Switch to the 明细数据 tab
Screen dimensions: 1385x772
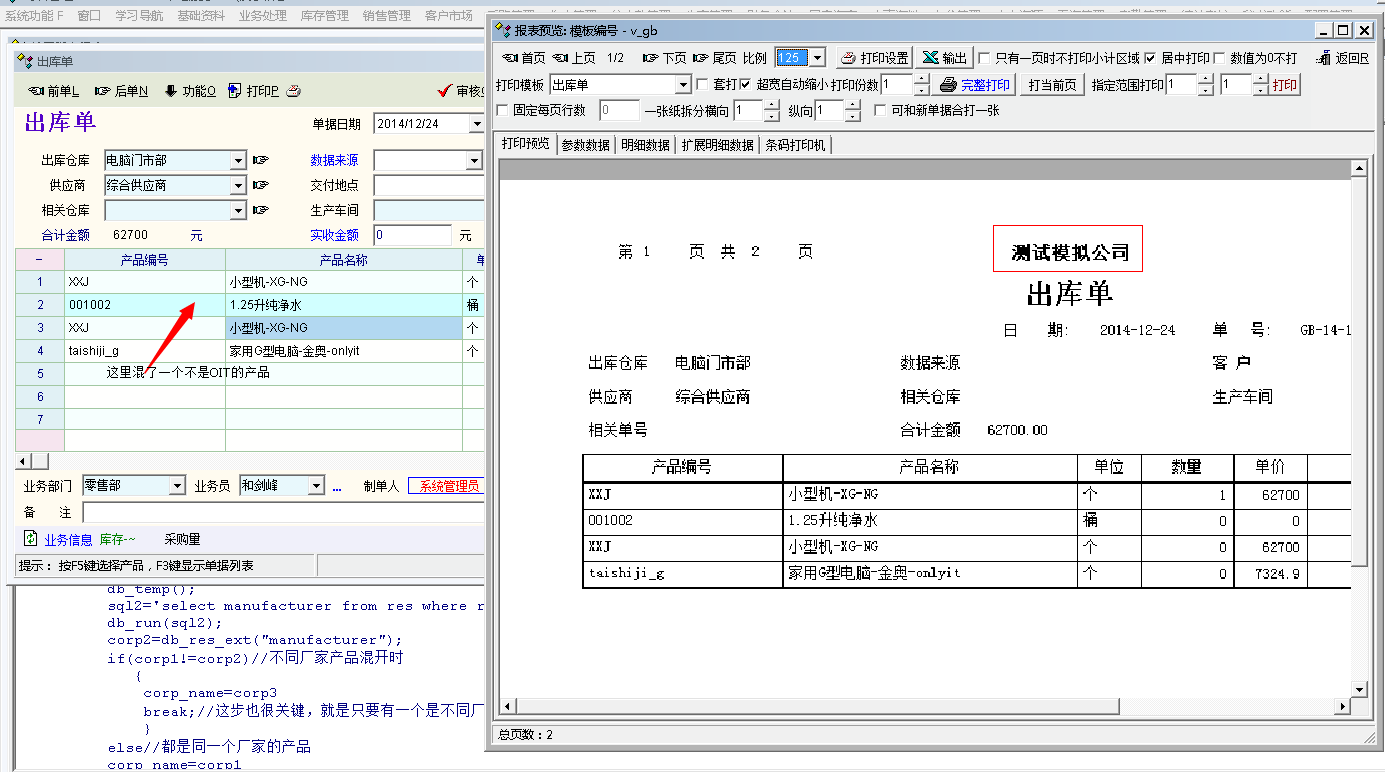[x=645, y=145]
